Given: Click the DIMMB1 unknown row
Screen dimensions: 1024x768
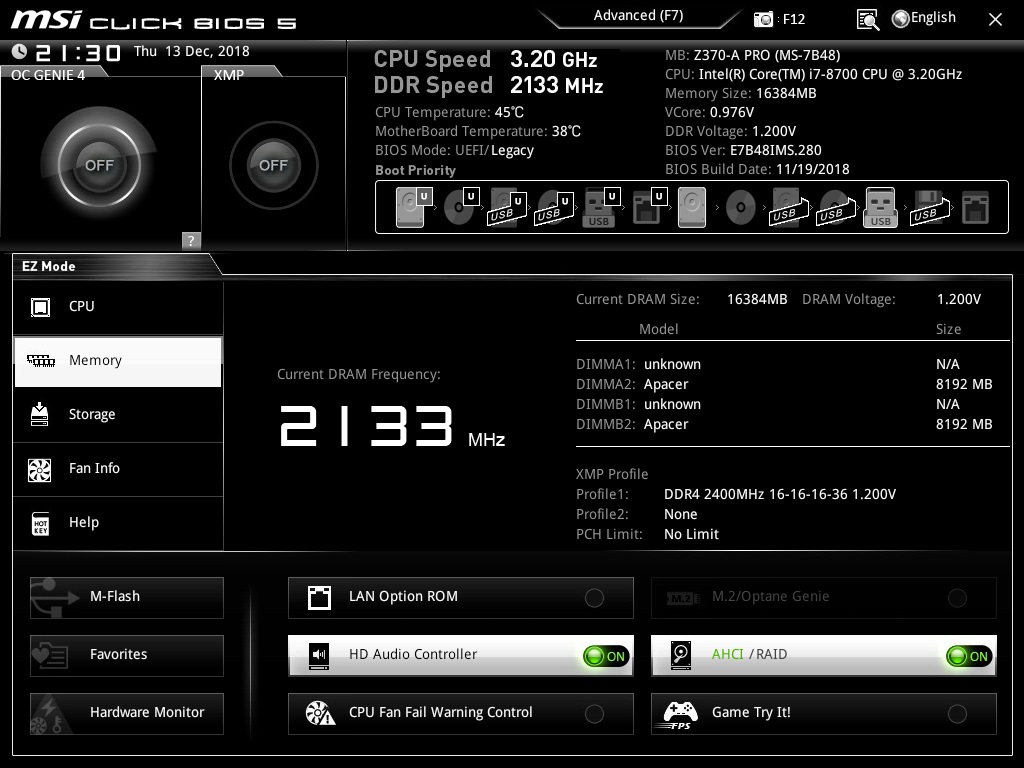Looking at the screenshot, I should [784, 404].
